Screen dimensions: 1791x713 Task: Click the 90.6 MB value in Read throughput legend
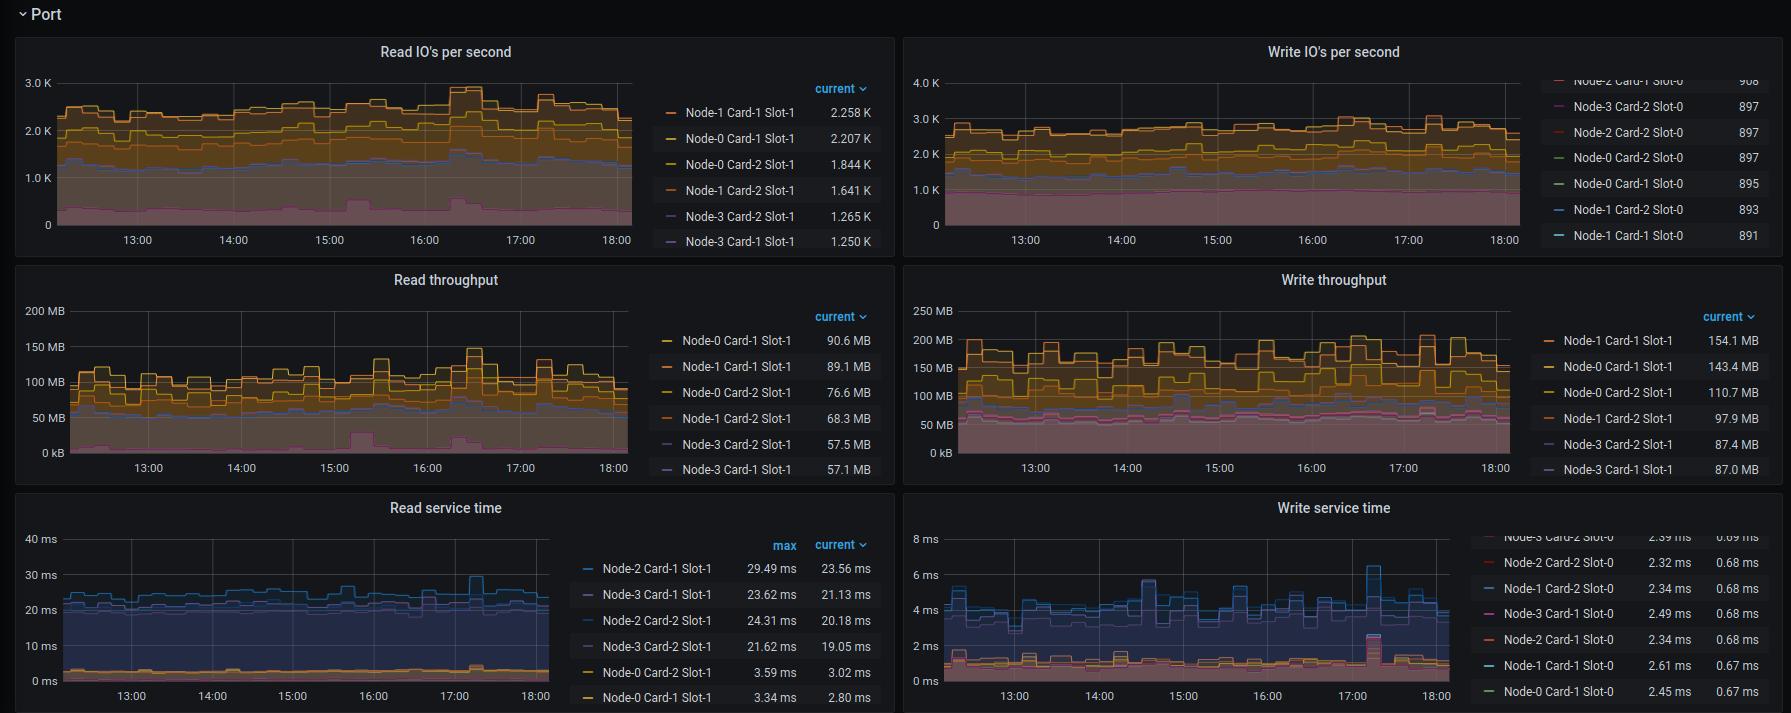coord(848,341)
